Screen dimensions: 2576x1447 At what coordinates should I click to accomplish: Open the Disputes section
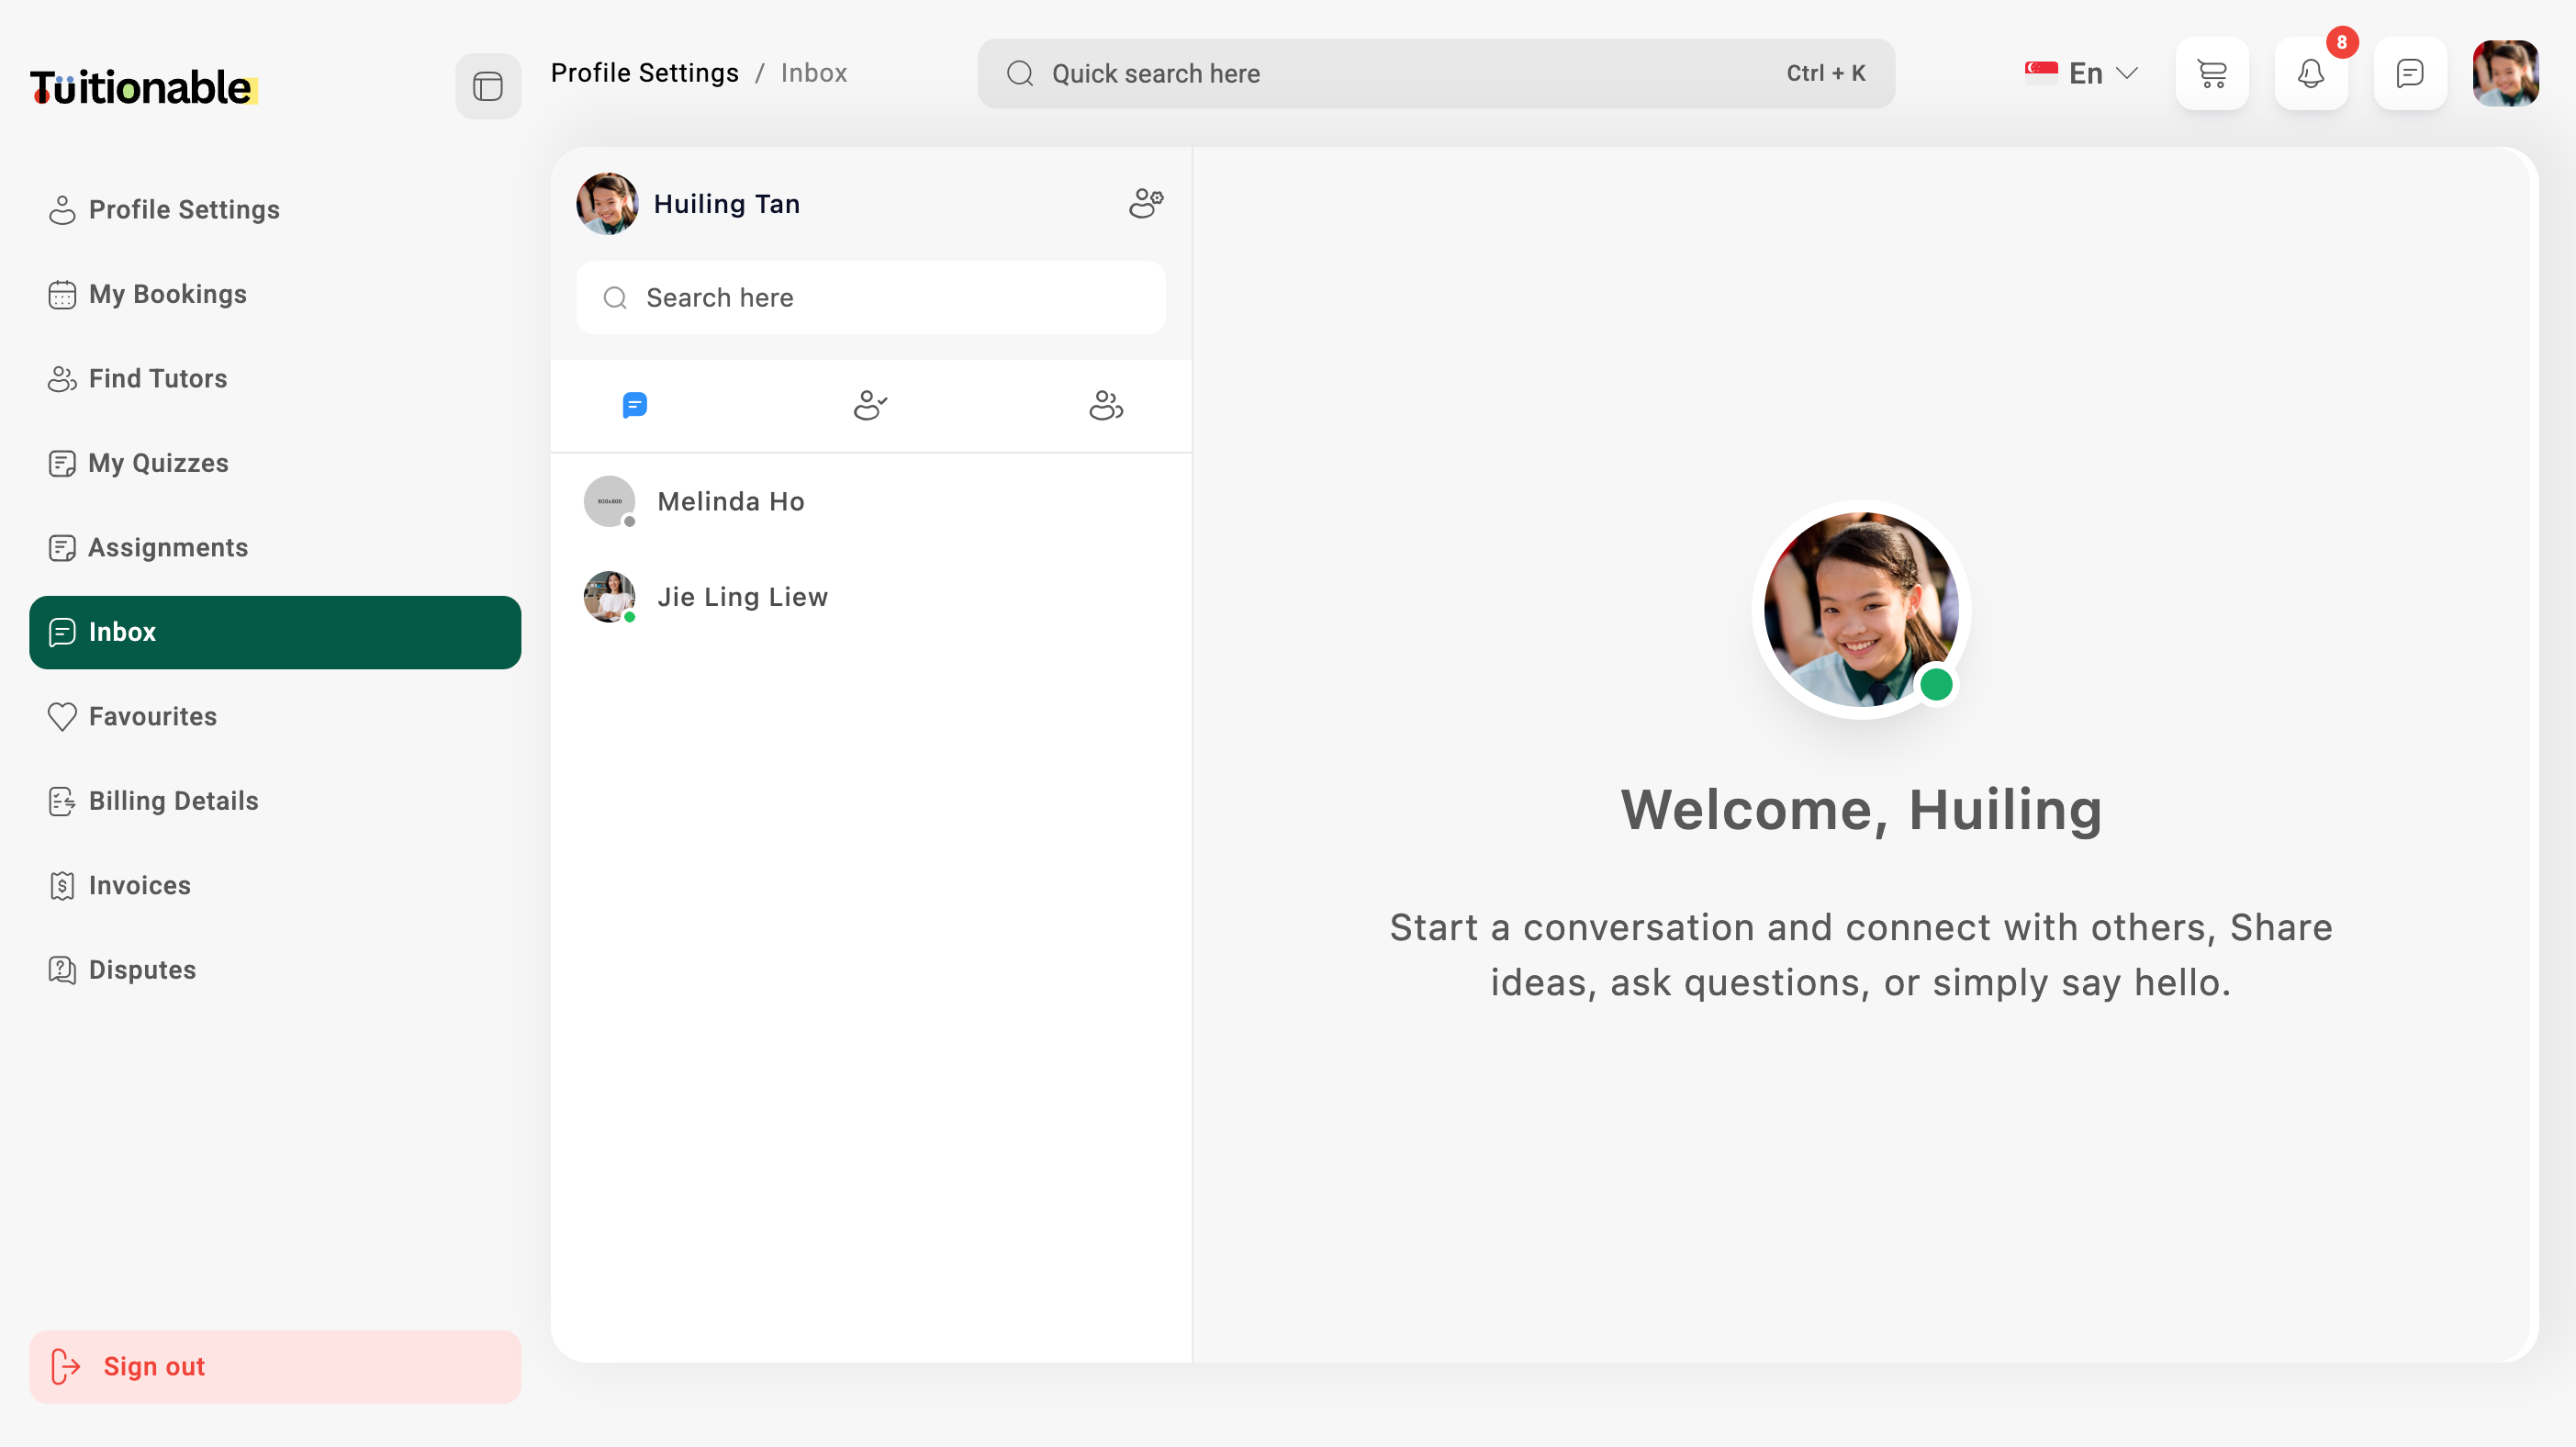tap(141, 969)
